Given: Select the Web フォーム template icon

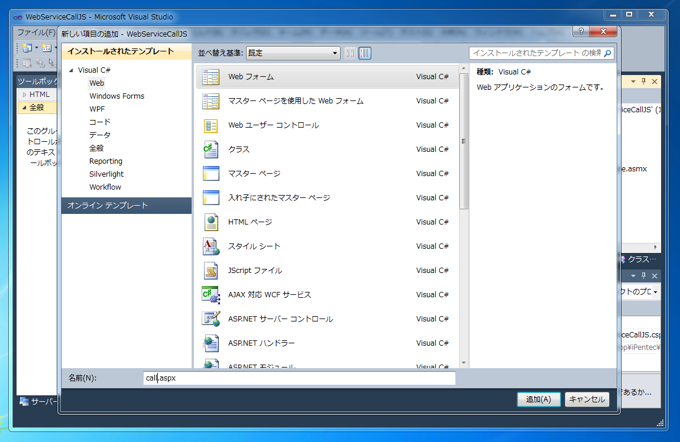Looking at the screenshot, I should coord(211,77).
